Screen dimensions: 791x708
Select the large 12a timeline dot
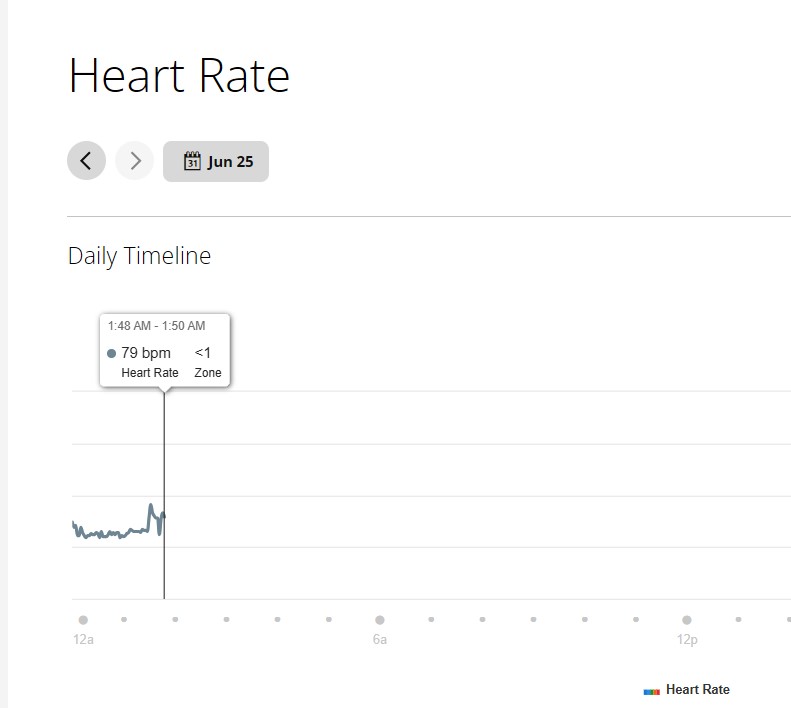tap(83, 620)
